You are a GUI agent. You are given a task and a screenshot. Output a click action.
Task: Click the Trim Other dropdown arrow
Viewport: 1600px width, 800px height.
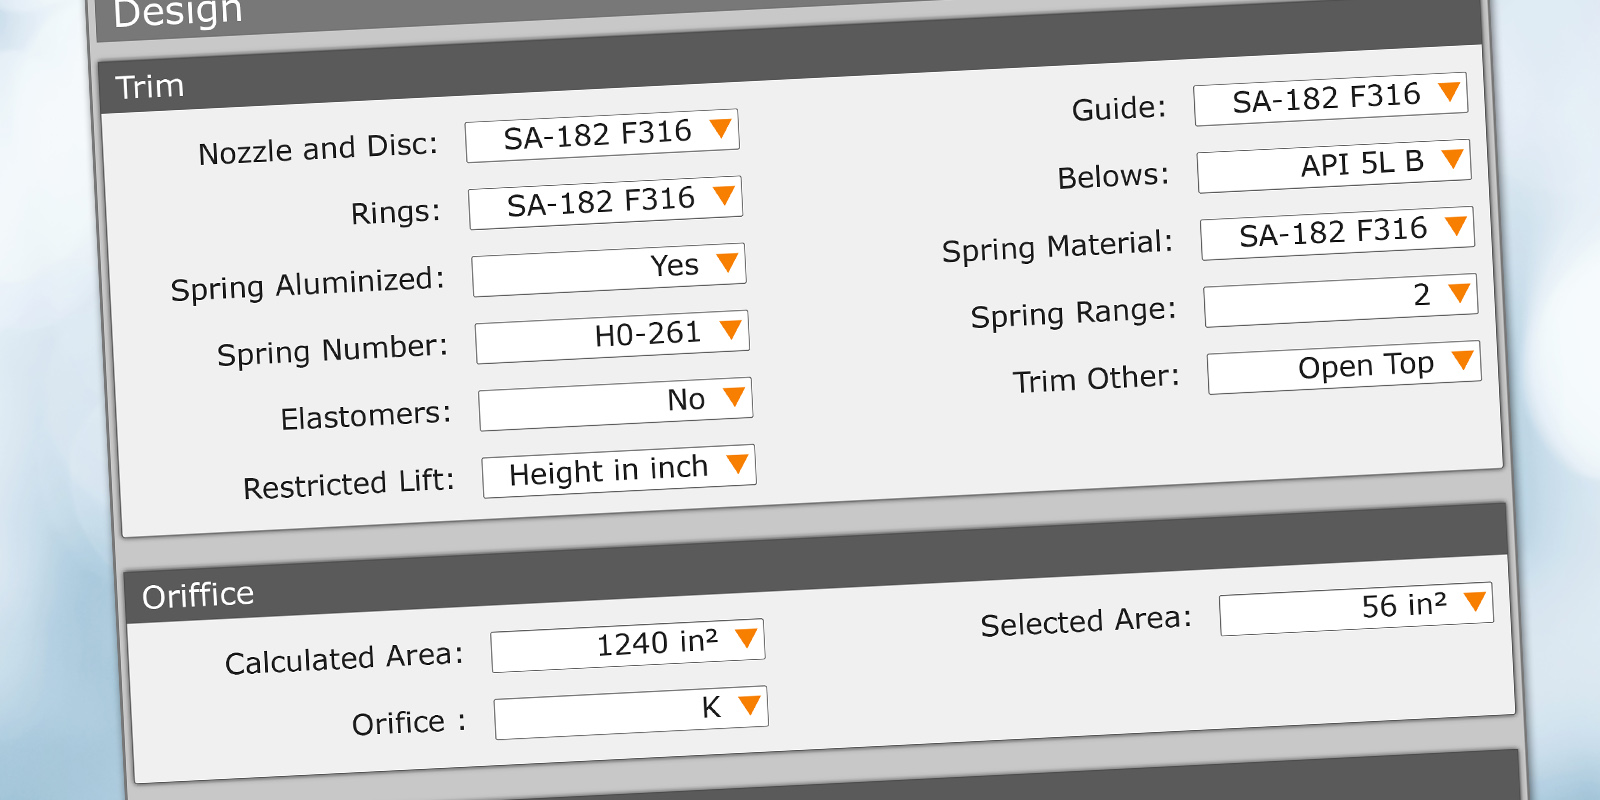point(1463,360)
